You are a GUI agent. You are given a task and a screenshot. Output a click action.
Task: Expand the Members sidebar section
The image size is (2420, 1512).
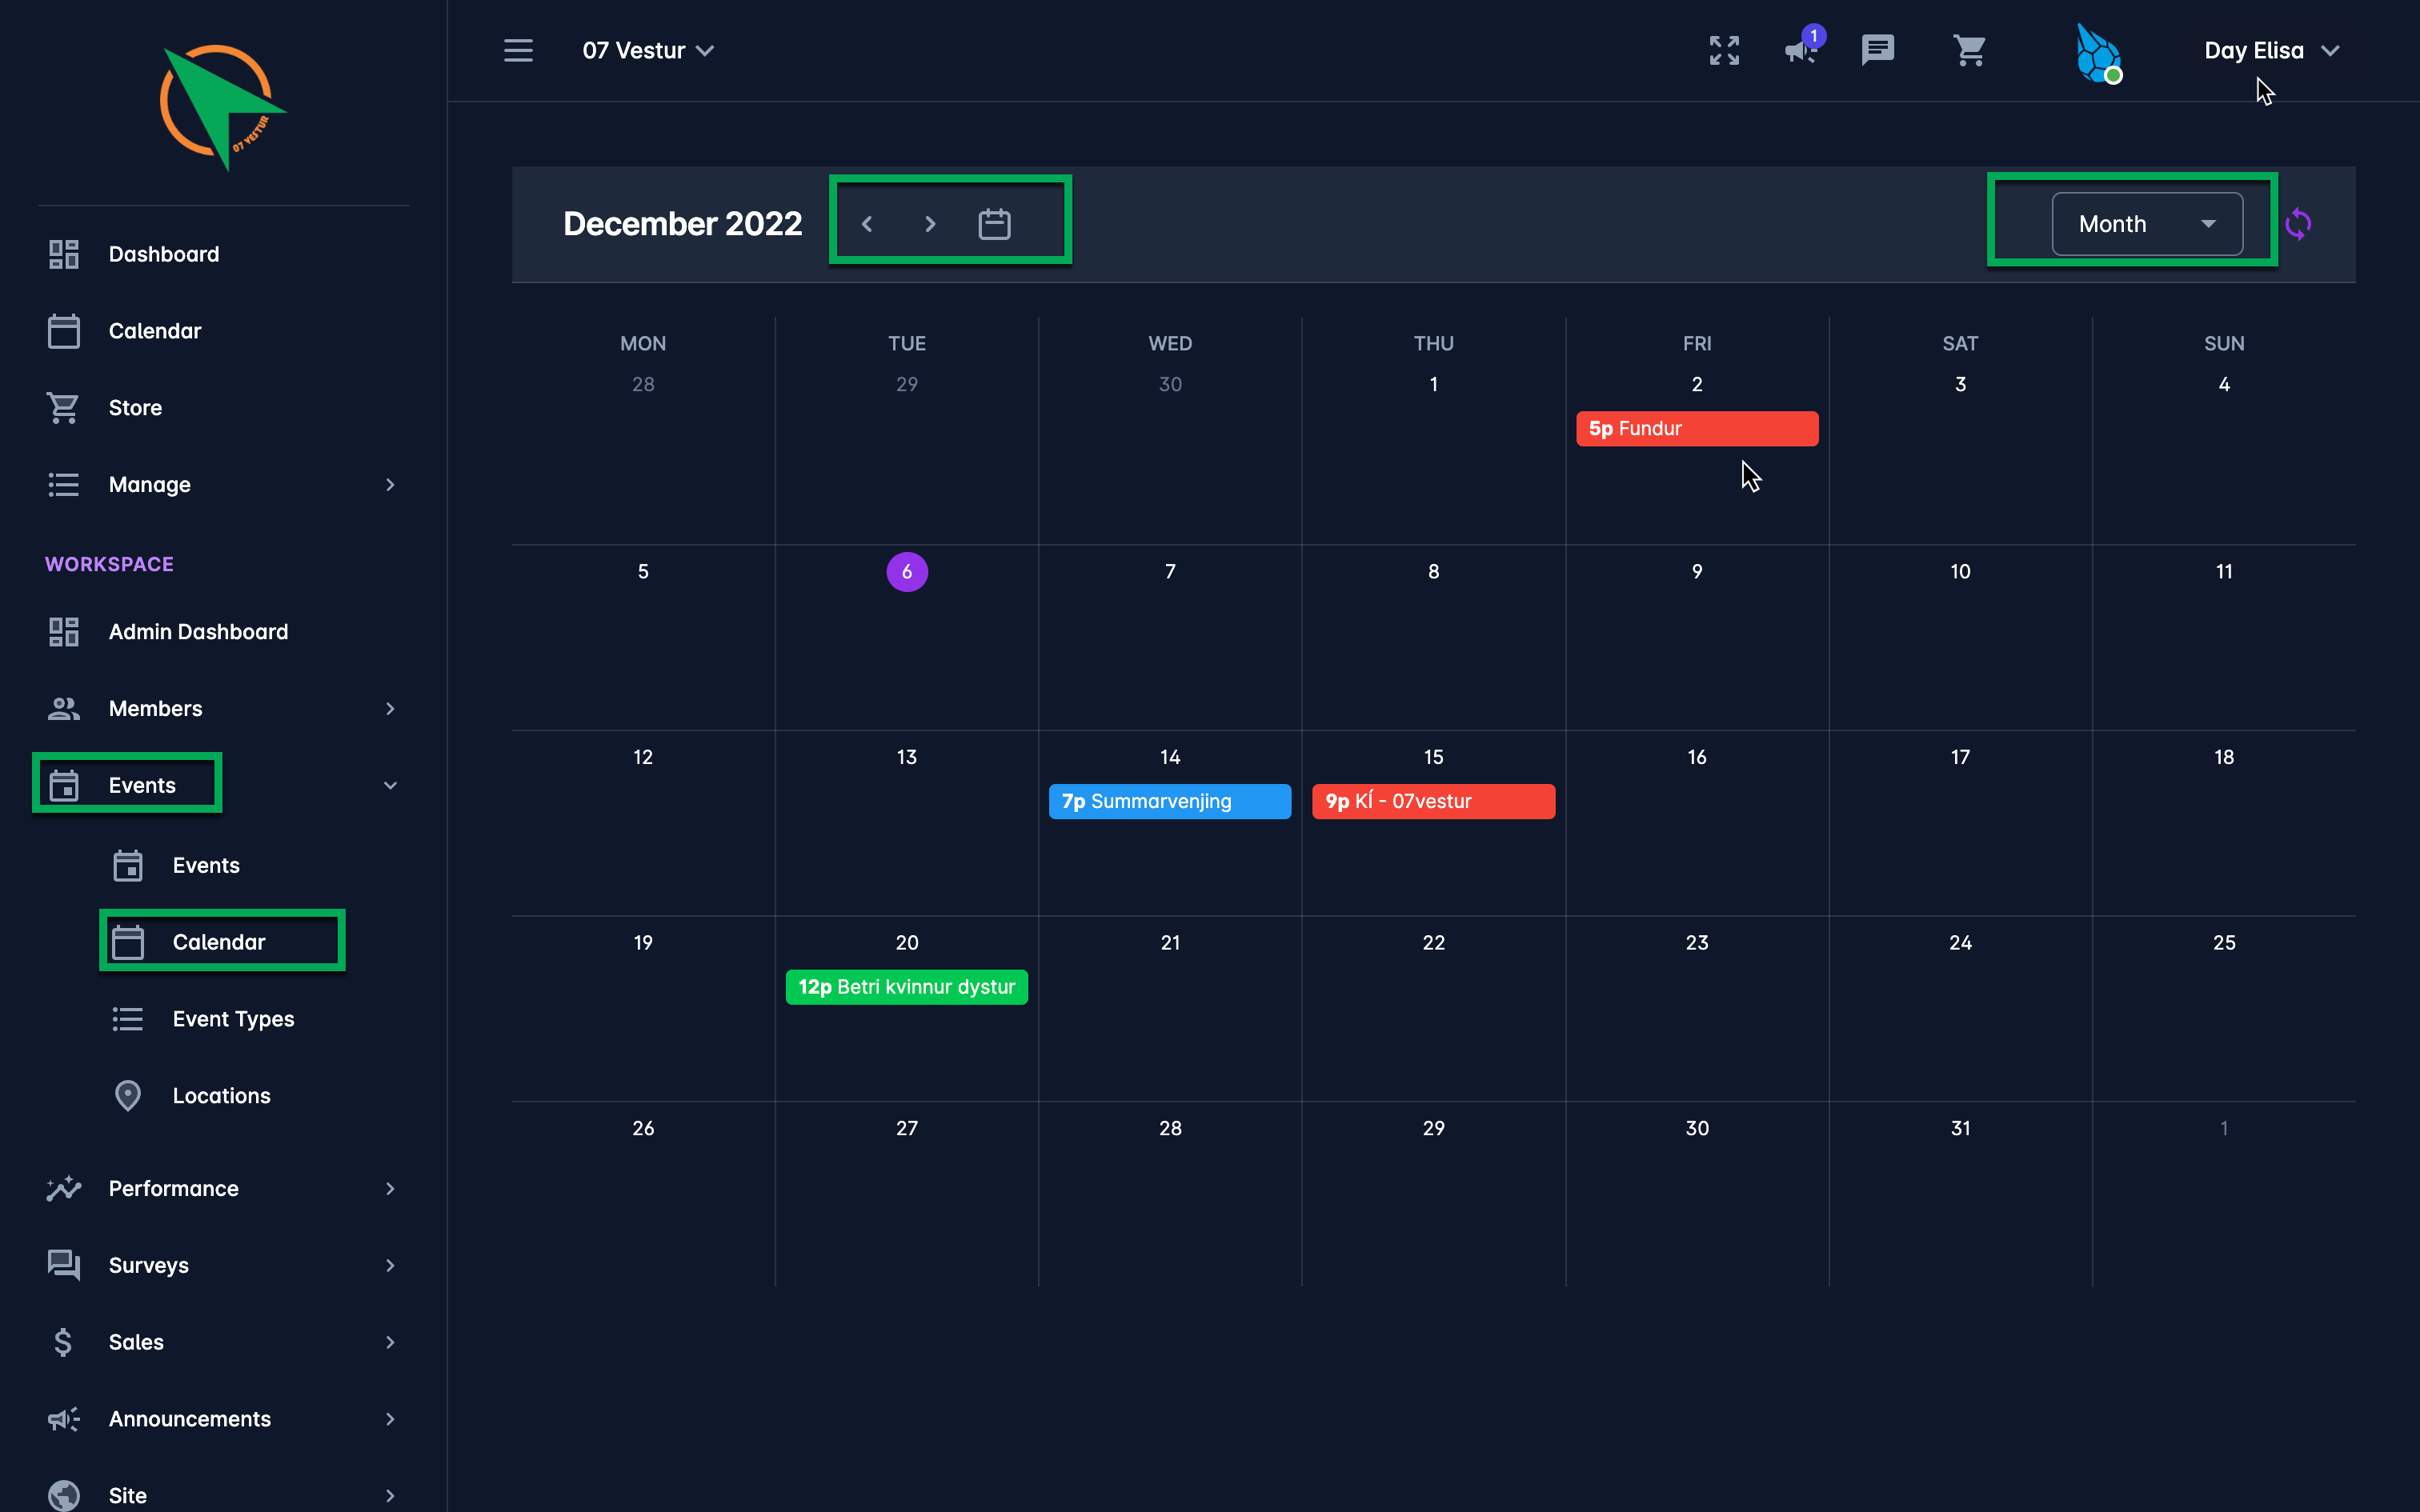pos(390,708)
